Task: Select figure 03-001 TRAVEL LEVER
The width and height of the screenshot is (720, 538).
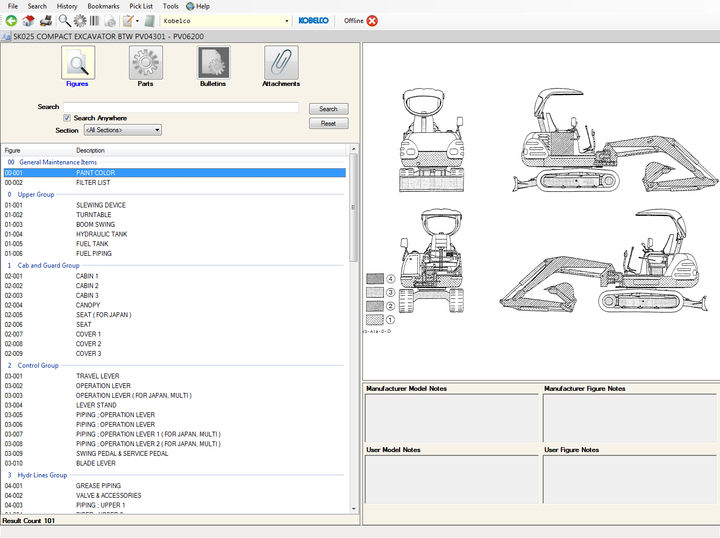Action: tap(174, 376)
